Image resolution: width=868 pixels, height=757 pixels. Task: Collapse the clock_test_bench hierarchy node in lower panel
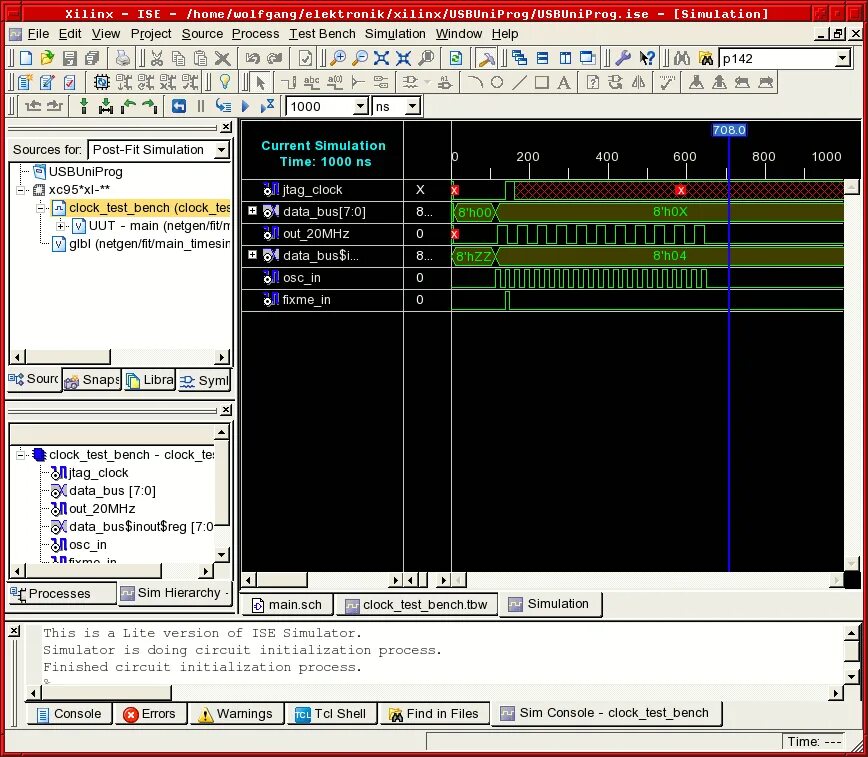click(x=20, y=455)
